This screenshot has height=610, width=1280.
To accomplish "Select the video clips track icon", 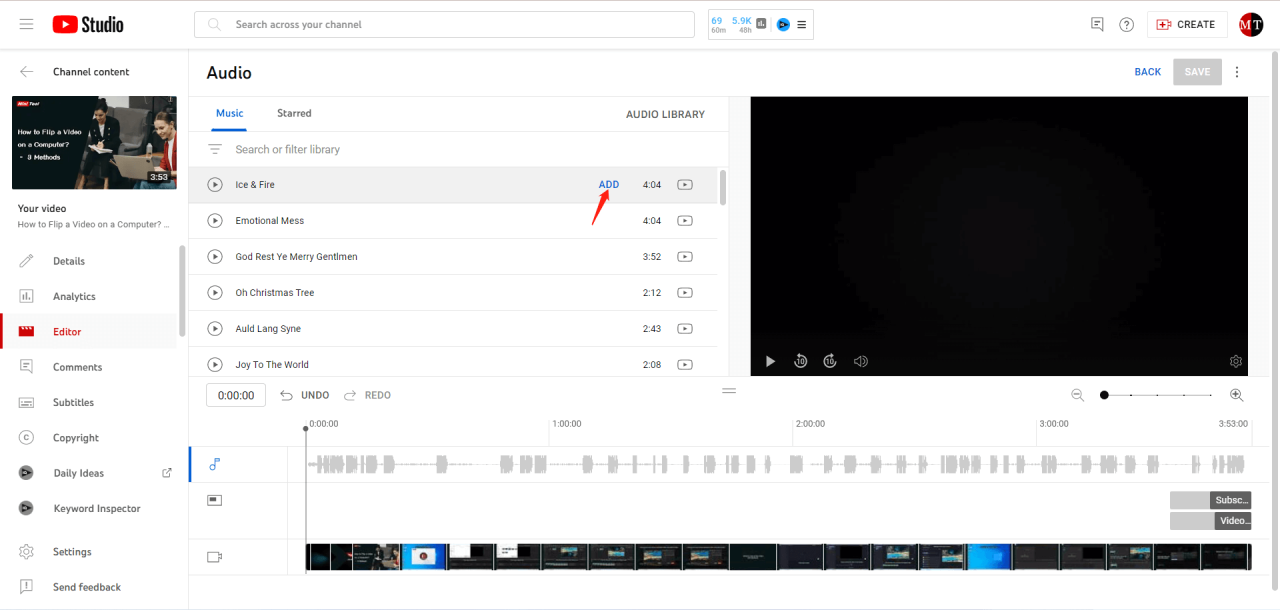I will 214,557.
